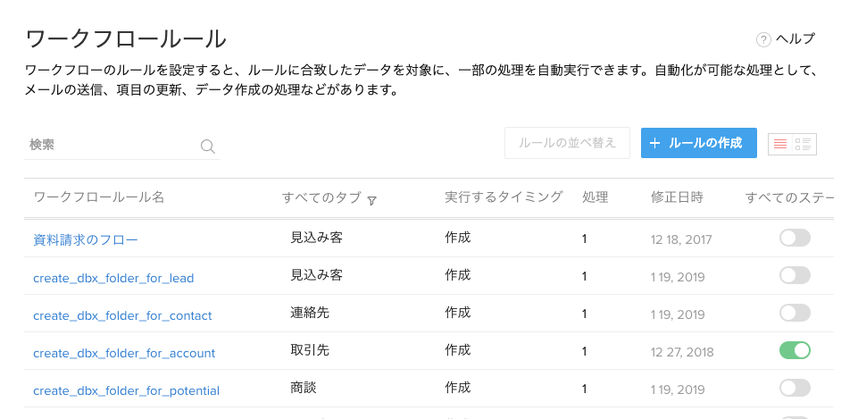Click the ヘルプ help link
The image size is (858, 419).
point(795,40)
